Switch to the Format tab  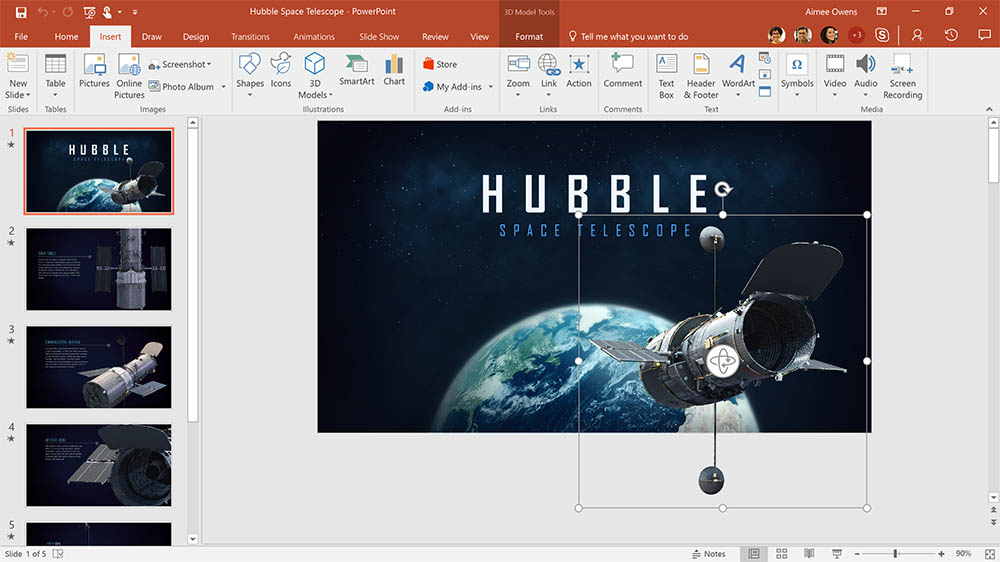click(x=529, y=37)
